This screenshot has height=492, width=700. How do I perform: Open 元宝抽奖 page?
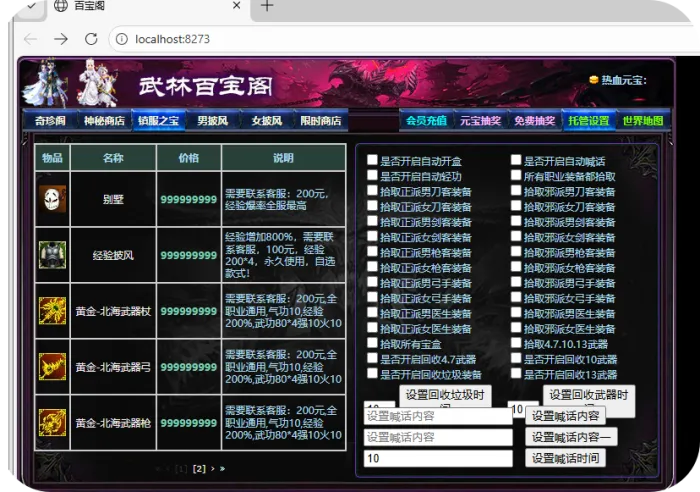(x=480, y=121)
